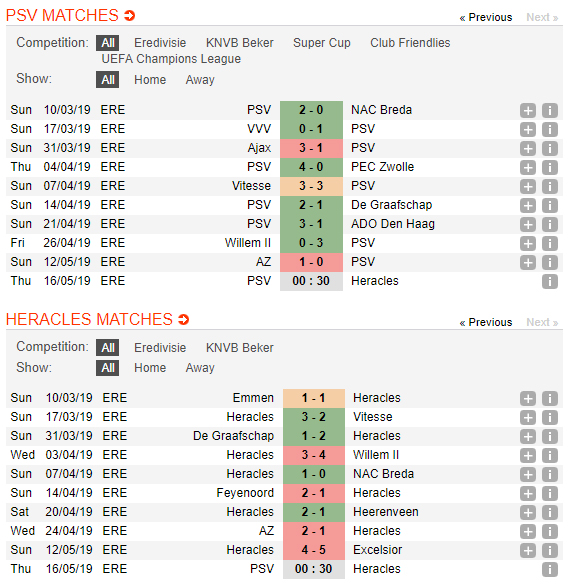Image resolution: width=570 pixels, height=586 pixels.
Task: Filter PSV matches by Eredivisie
Action: click(160, 43)
